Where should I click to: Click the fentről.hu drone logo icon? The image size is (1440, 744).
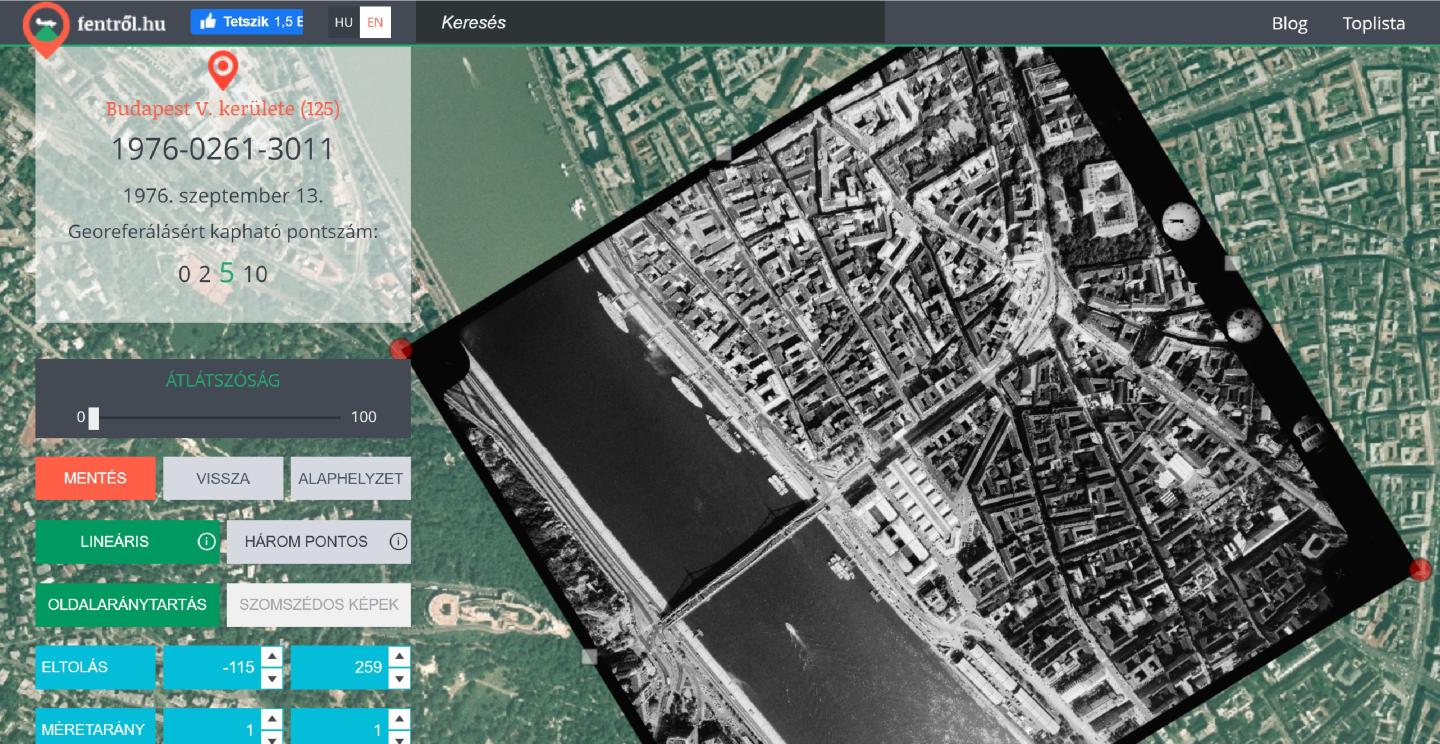46,24
